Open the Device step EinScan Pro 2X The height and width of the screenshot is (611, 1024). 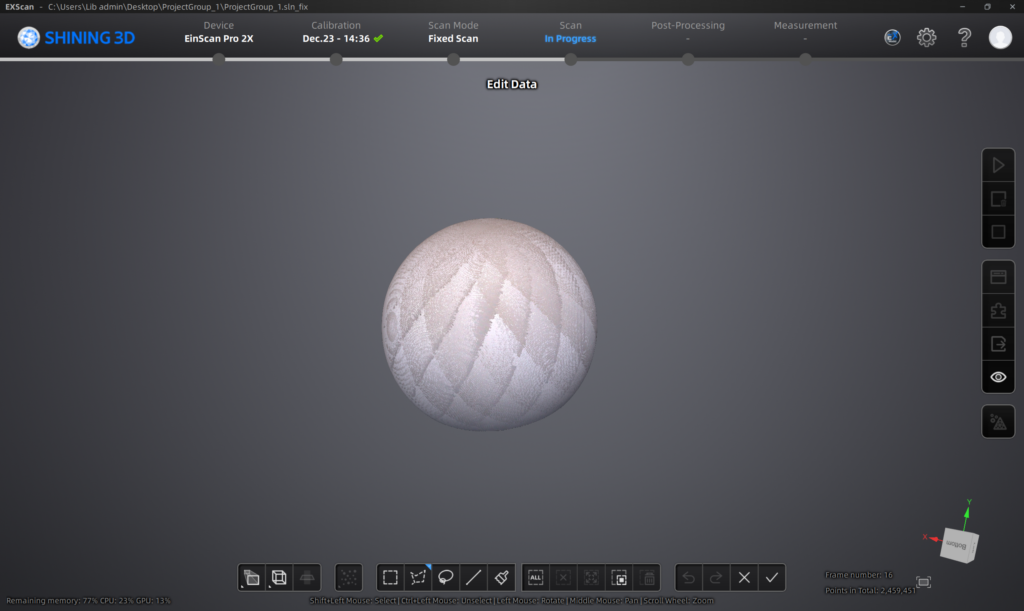218,32
